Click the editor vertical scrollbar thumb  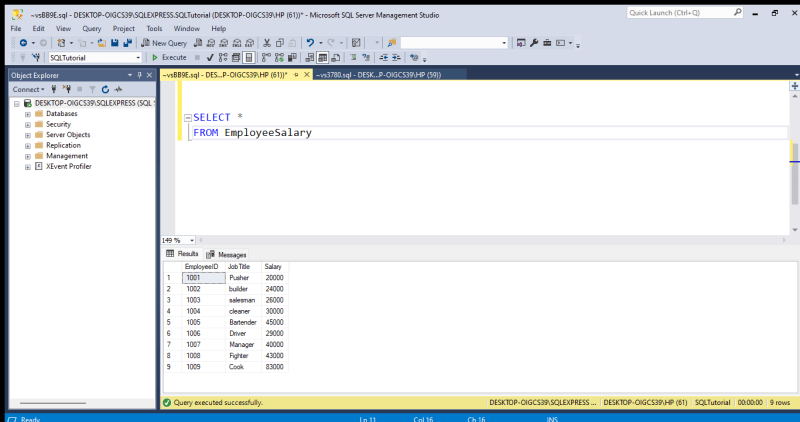[x=794, y=173]
